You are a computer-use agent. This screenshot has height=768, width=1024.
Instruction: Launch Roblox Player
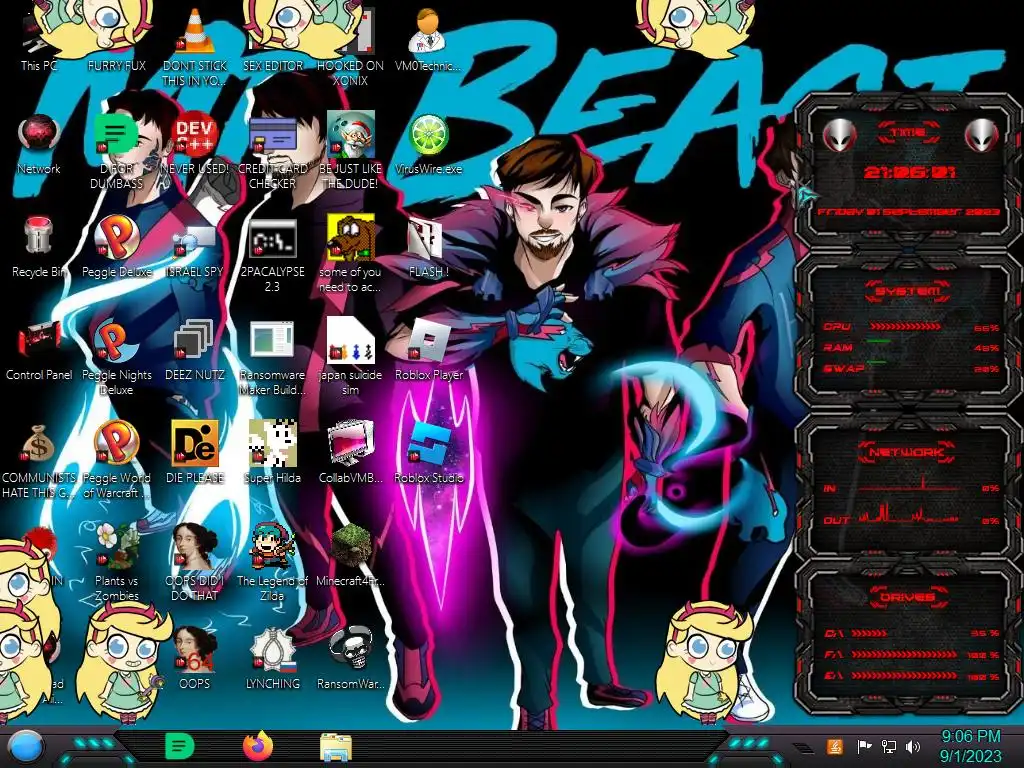tap(428, 351)
